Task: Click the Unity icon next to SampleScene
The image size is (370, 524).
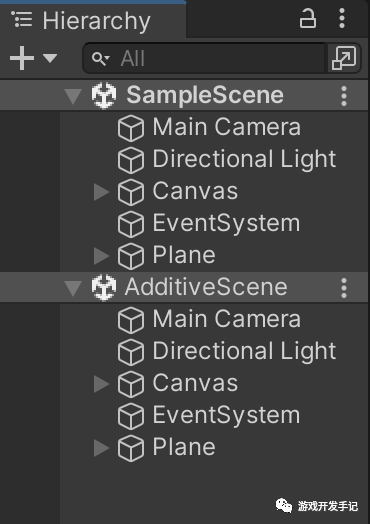Action: tap(104, 96)
